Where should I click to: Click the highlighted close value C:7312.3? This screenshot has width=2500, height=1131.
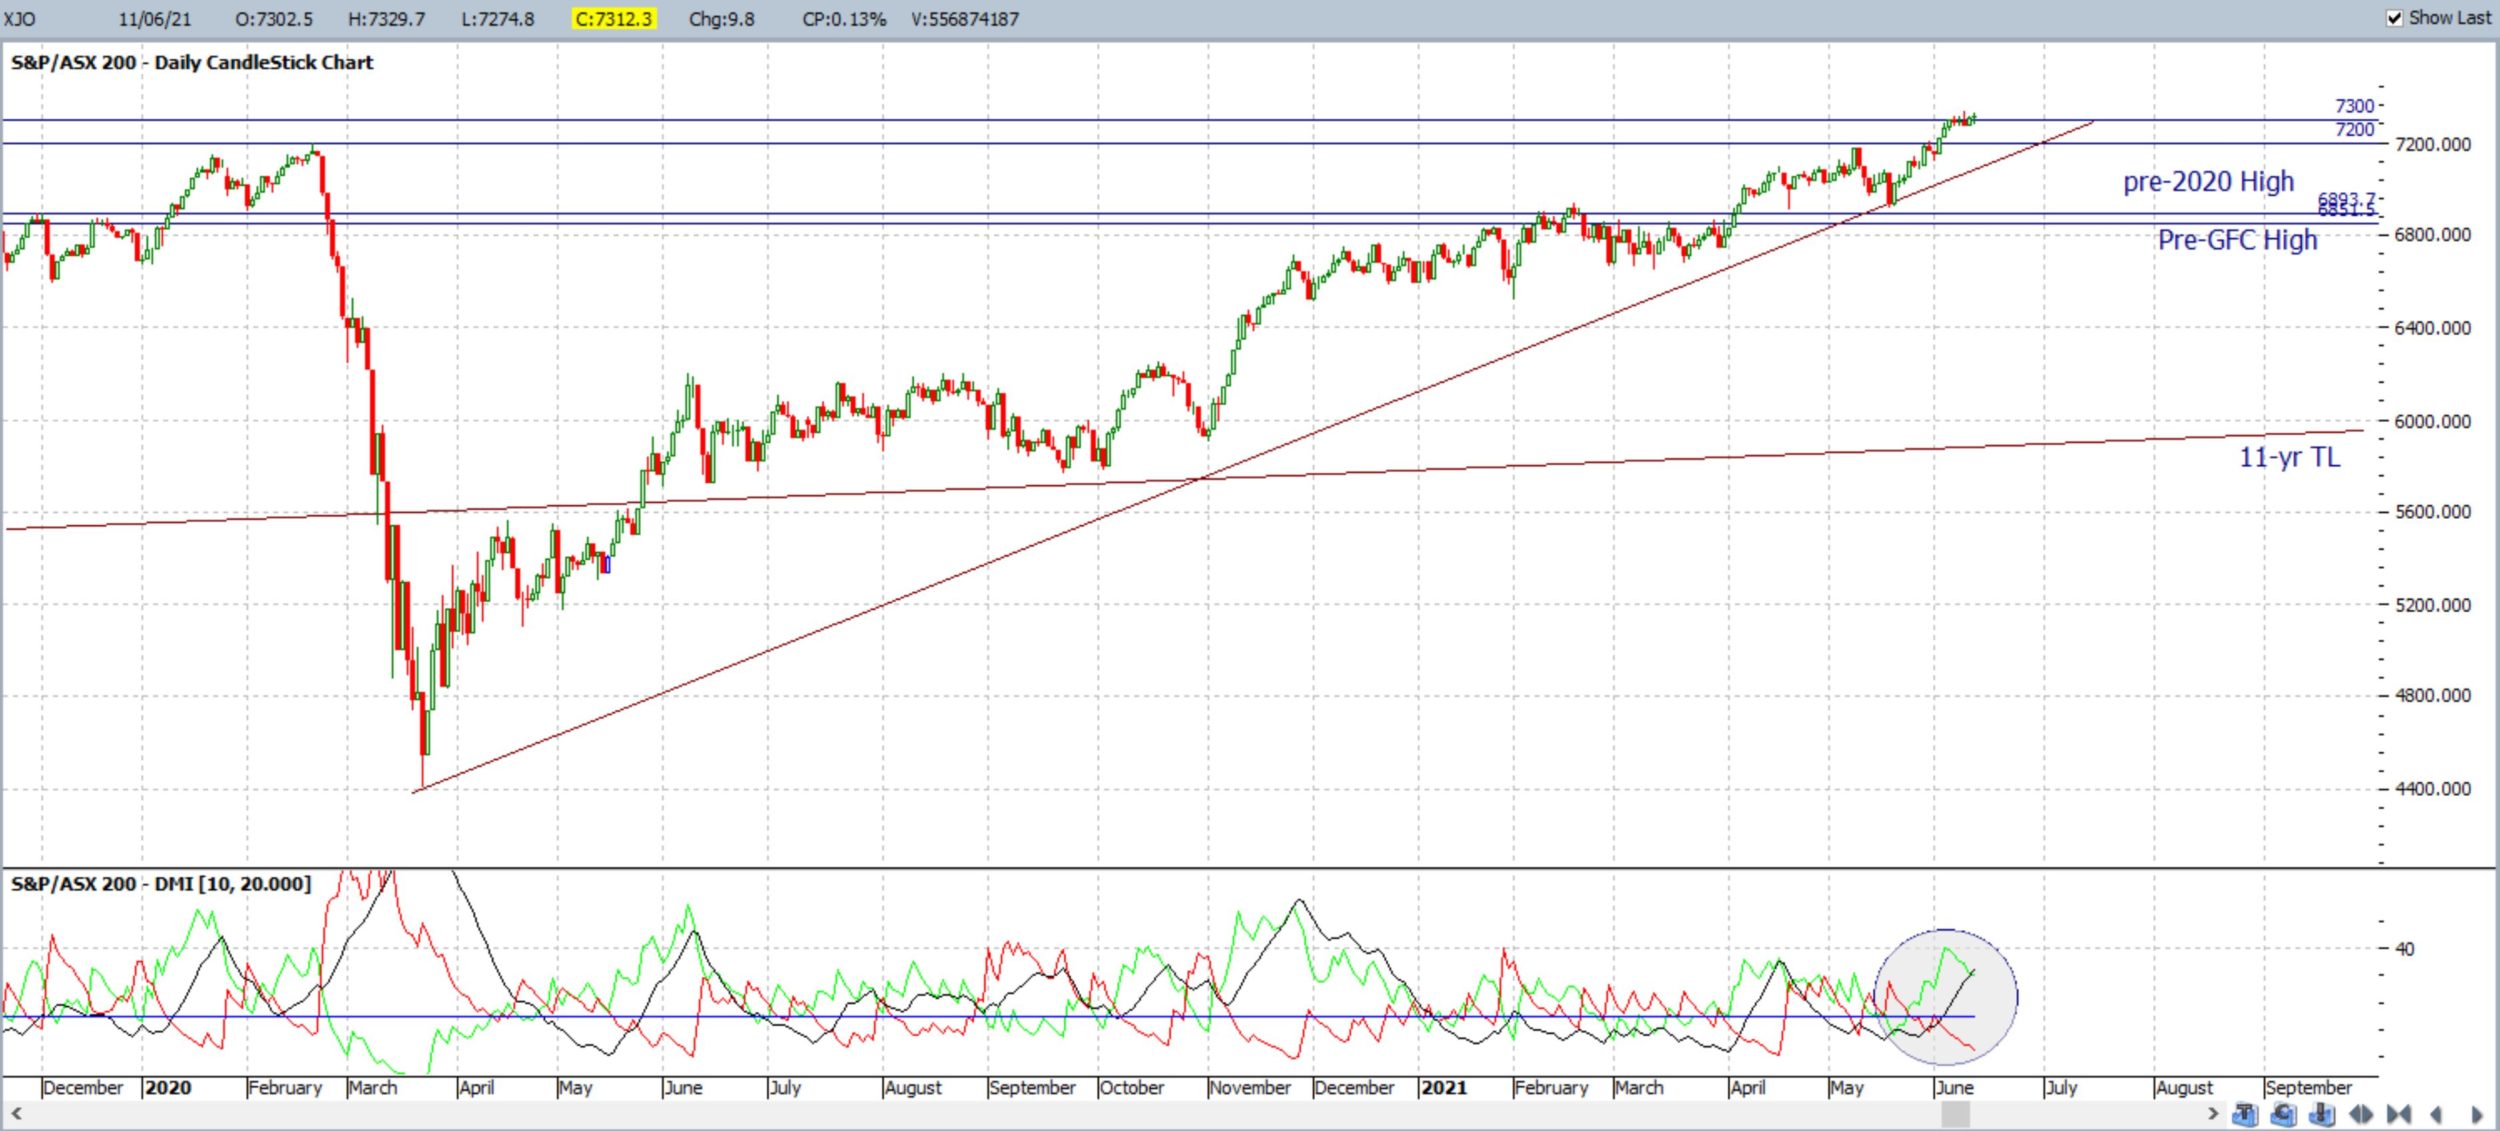[613, 19]
